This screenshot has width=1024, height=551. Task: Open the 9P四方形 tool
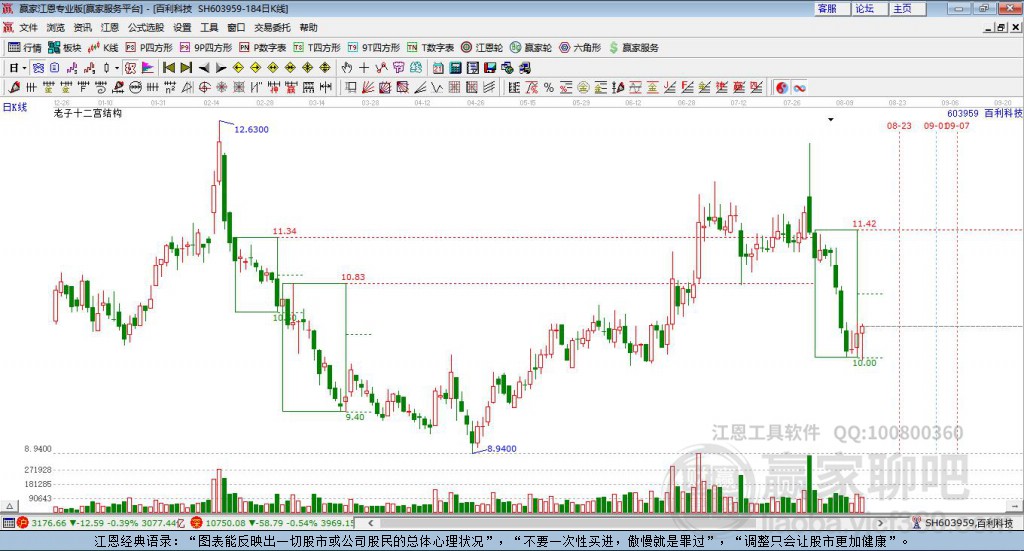click(x=206, y=48)
